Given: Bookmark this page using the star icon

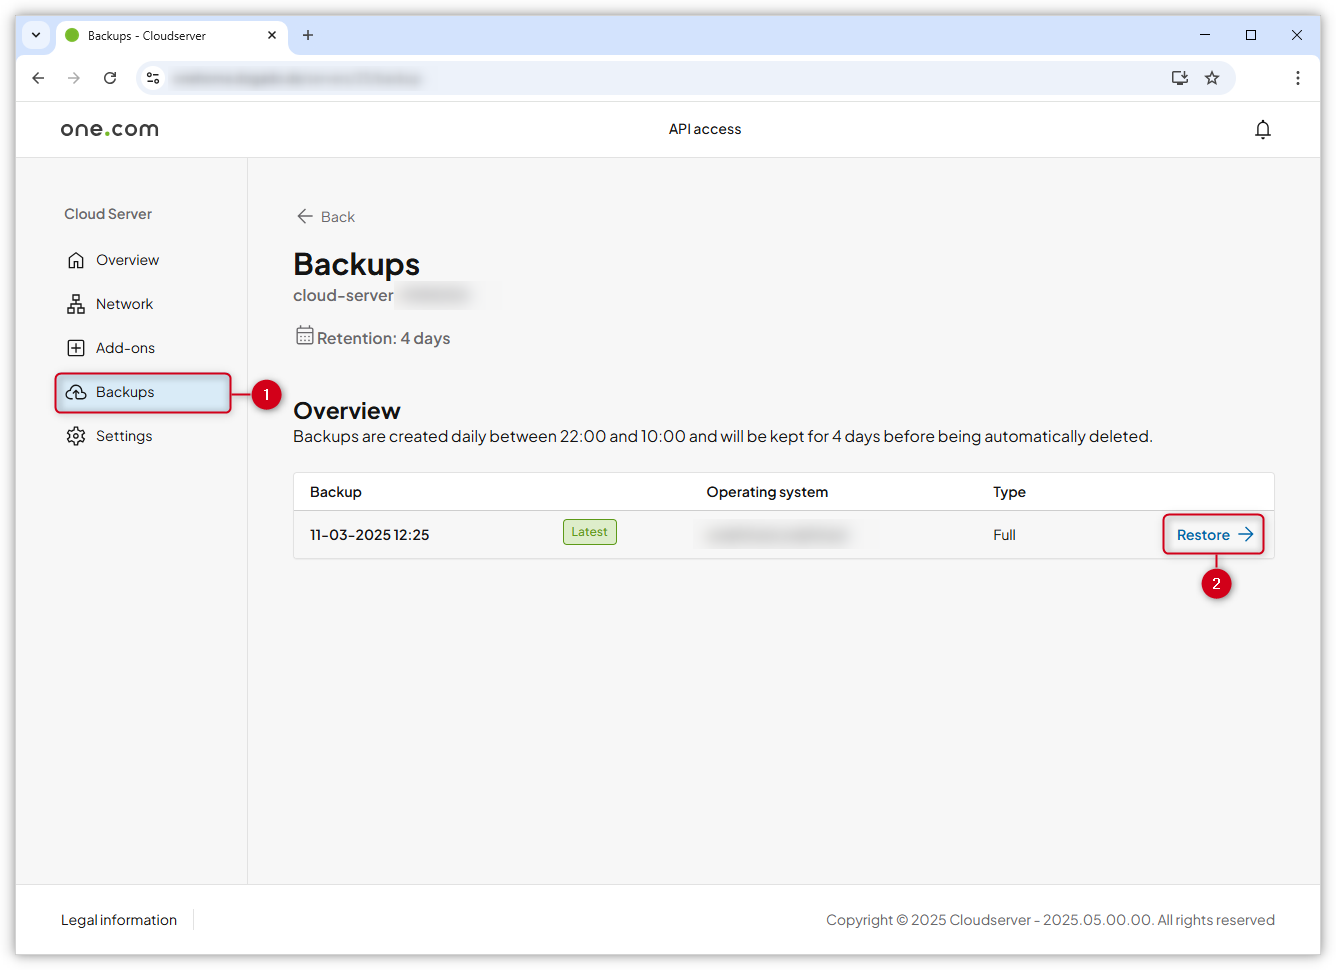Looking at the screenshot, I should pos(1212,77).
